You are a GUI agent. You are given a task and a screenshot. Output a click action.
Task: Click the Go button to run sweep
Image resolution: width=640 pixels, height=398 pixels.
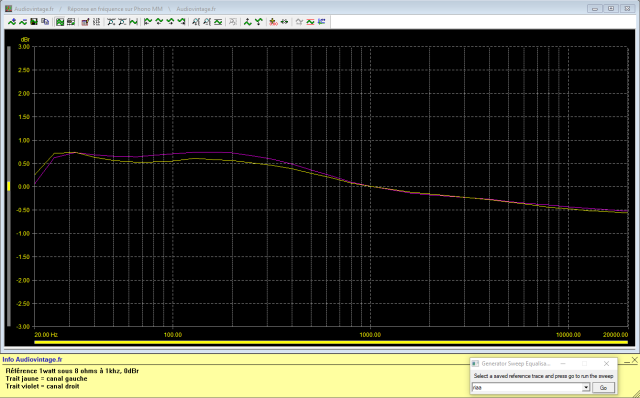coord(603,387)
